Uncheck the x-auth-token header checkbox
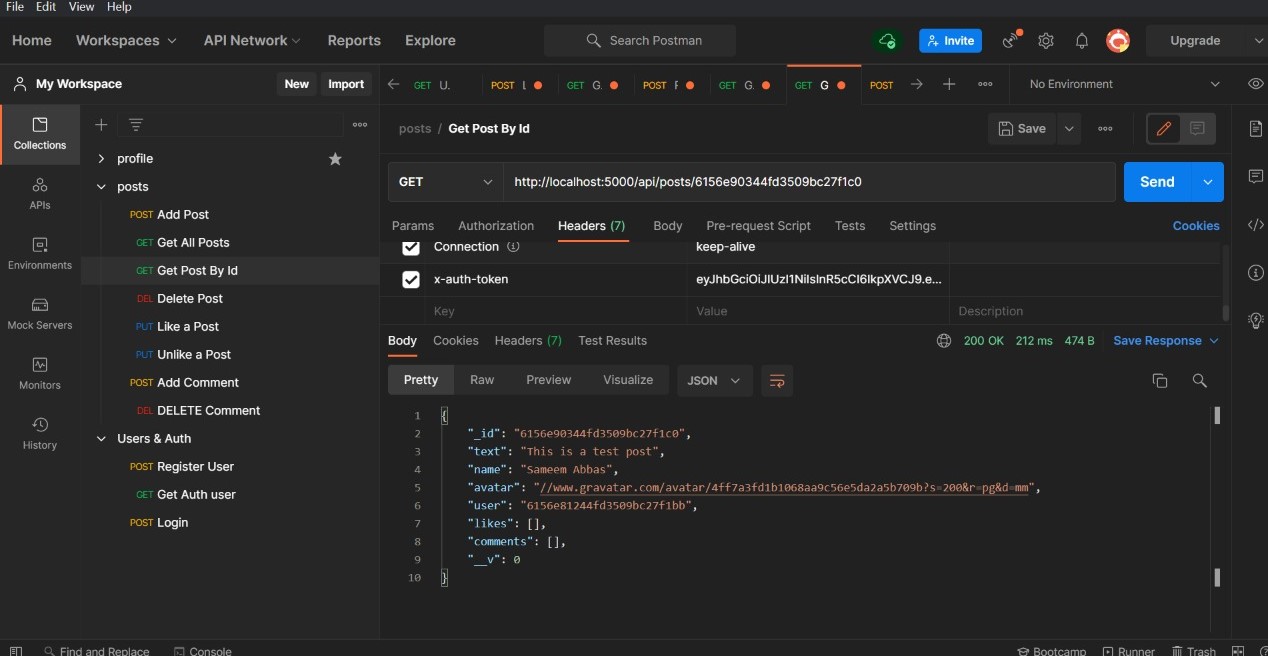The image size is (1268, 656). pos(411,280)
